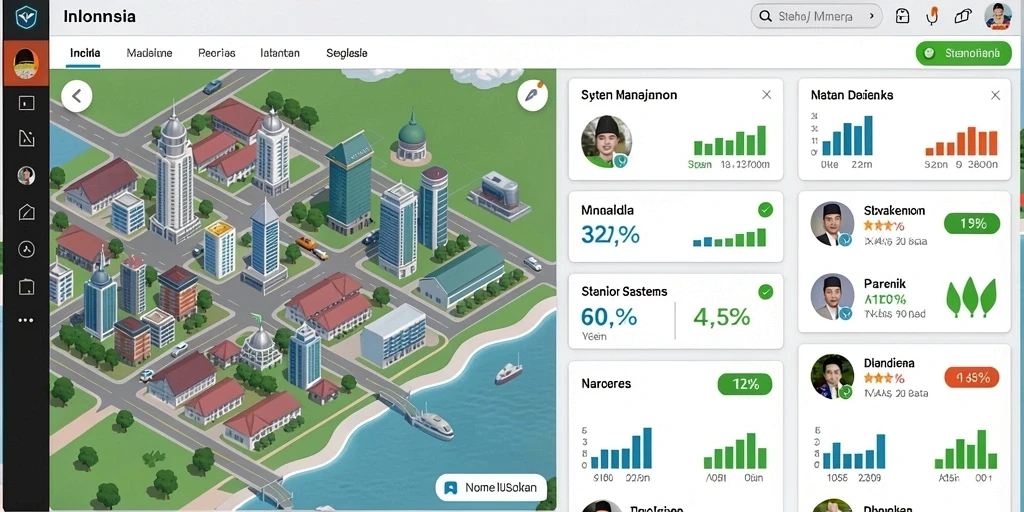Select the home icon in left sidebar
Image resolution: width=1024 pixels, height=512 pixels.
point(26,212)
